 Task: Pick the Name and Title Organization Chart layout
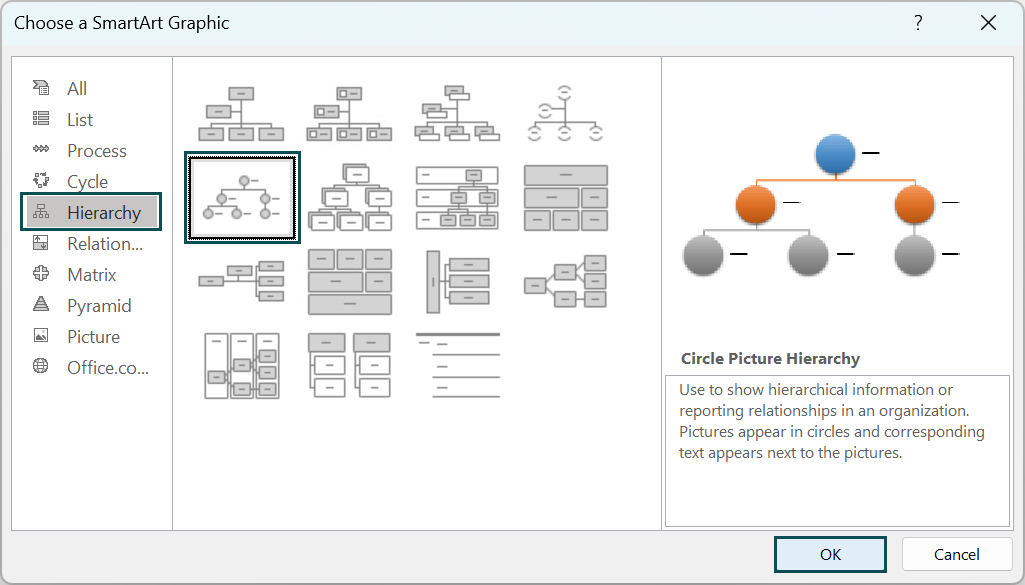(x=458, y=114)
